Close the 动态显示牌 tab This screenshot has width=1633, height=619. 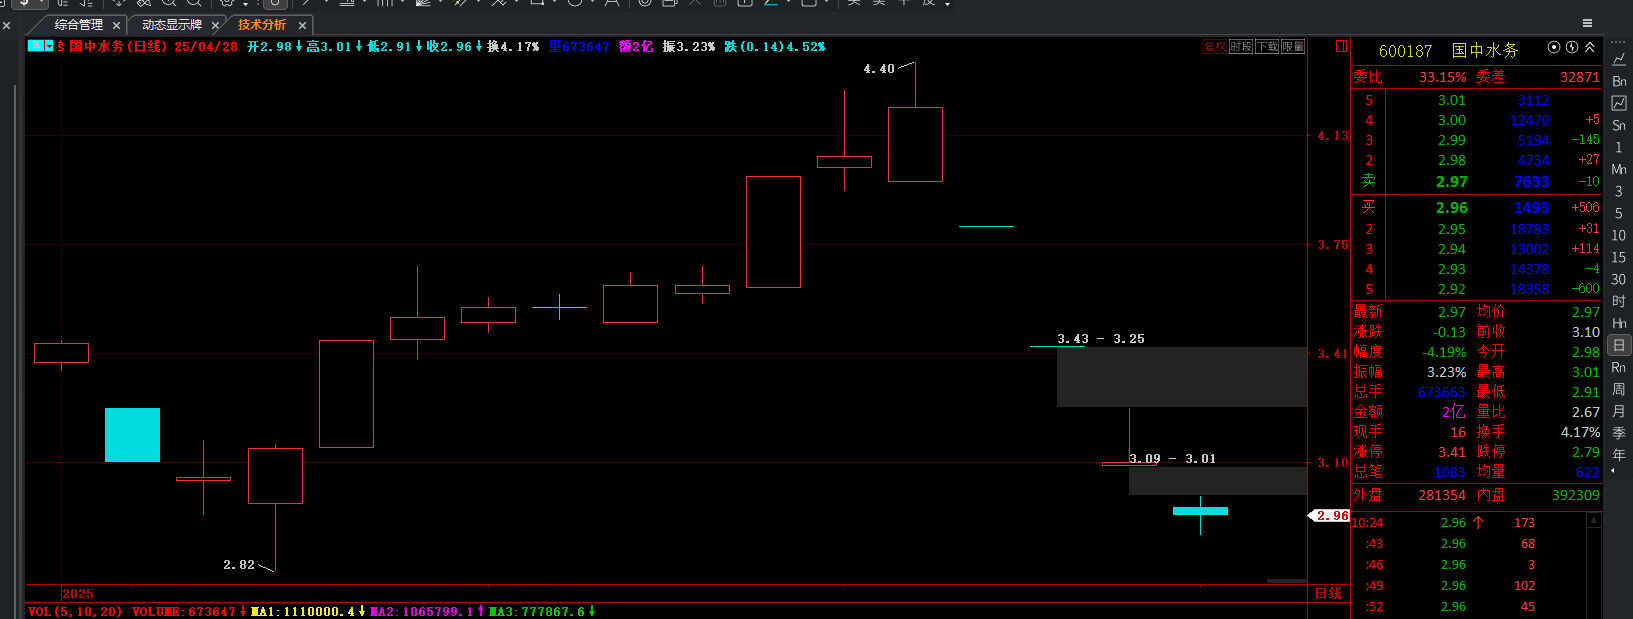[x=215, y=26]
